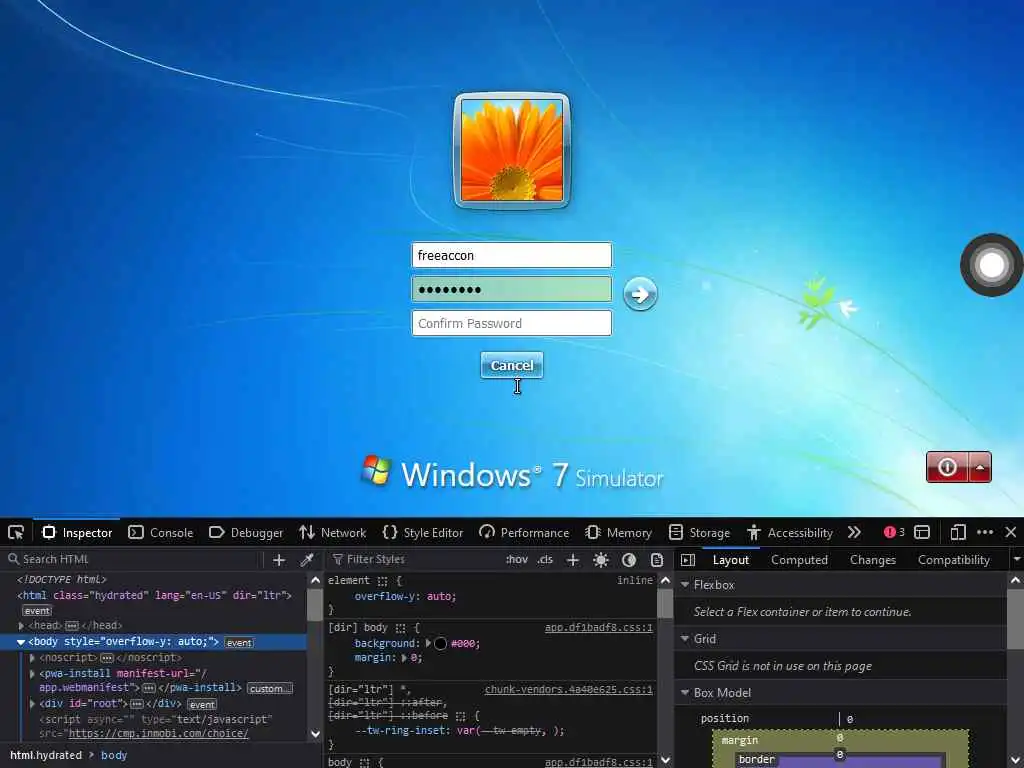
Task: Open the app.df1badf8.css:1 link for [dir] body
Action: click(599, 628)
